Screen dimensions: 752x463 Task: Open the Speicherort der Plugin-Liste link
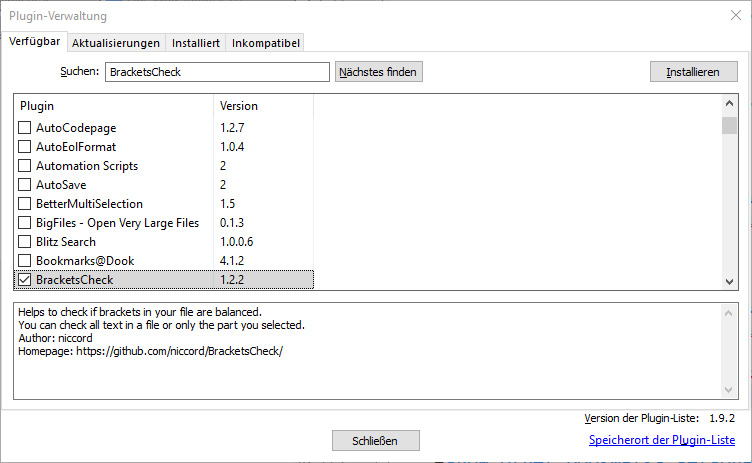coord(662,440)
